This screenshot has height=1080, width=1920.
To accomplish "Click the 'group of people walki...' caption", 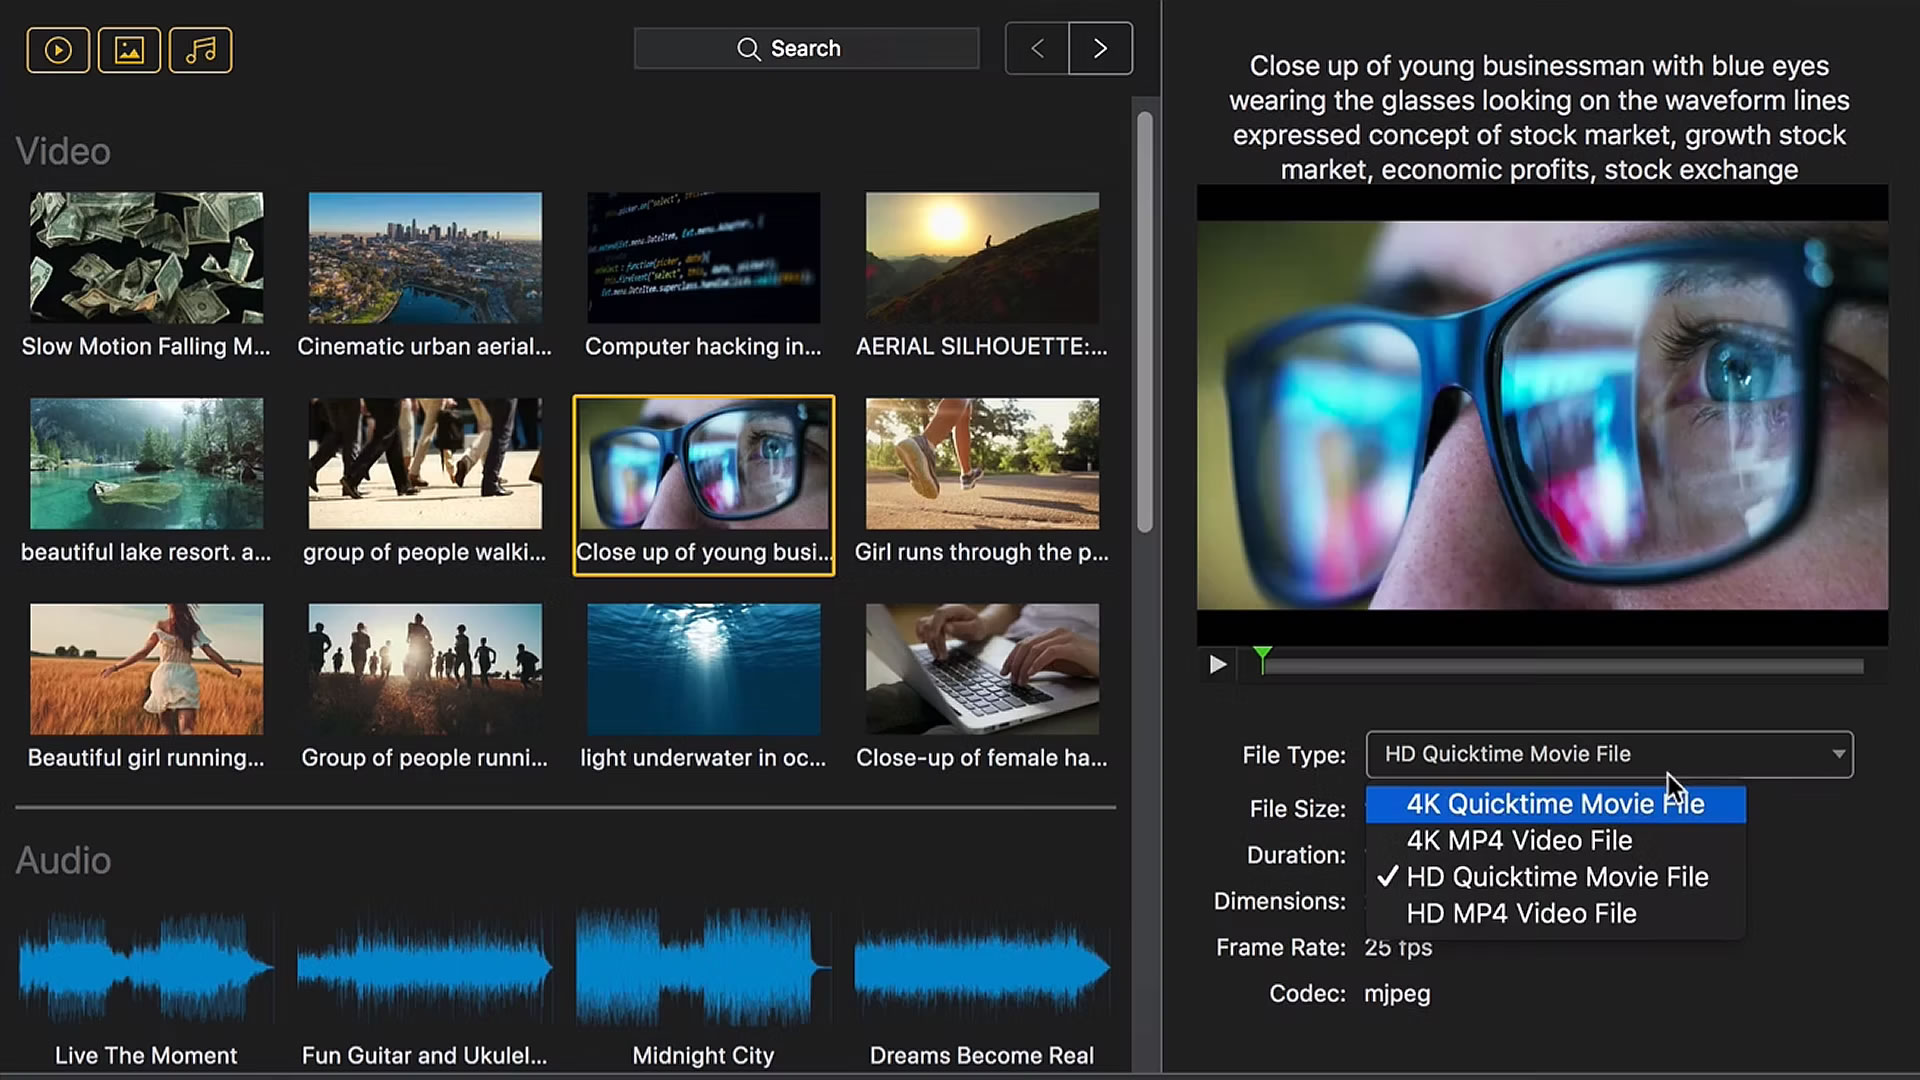I will tap(425, 552).
